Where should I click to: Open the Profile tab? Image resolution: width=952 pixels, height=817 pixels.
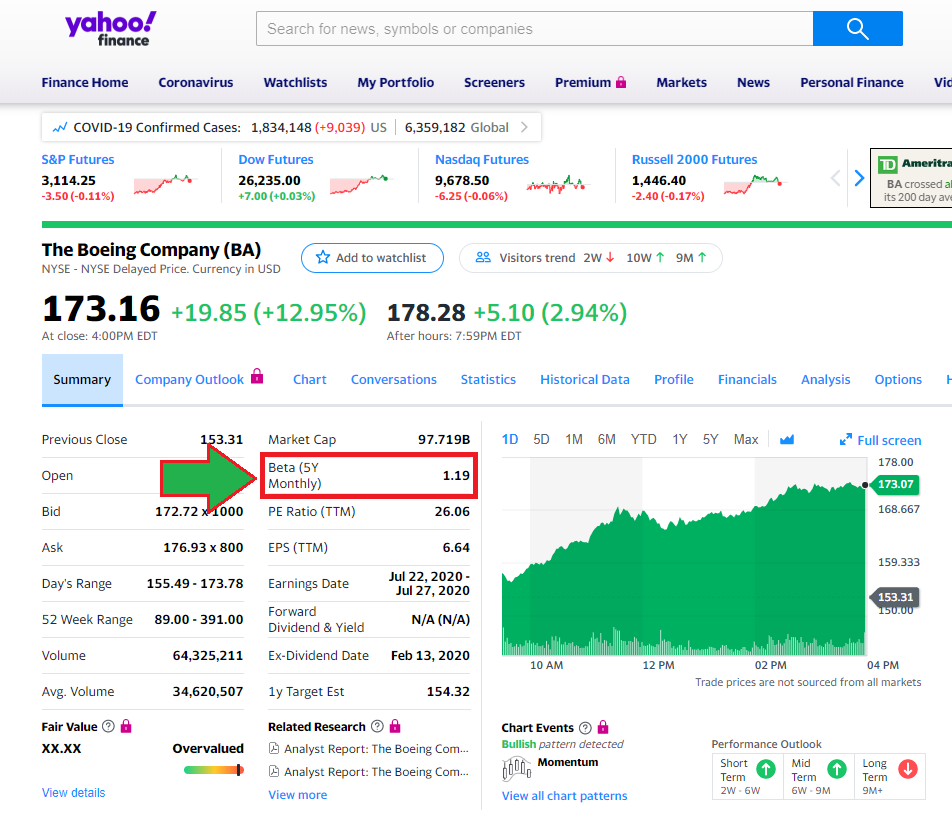point(673,379)
